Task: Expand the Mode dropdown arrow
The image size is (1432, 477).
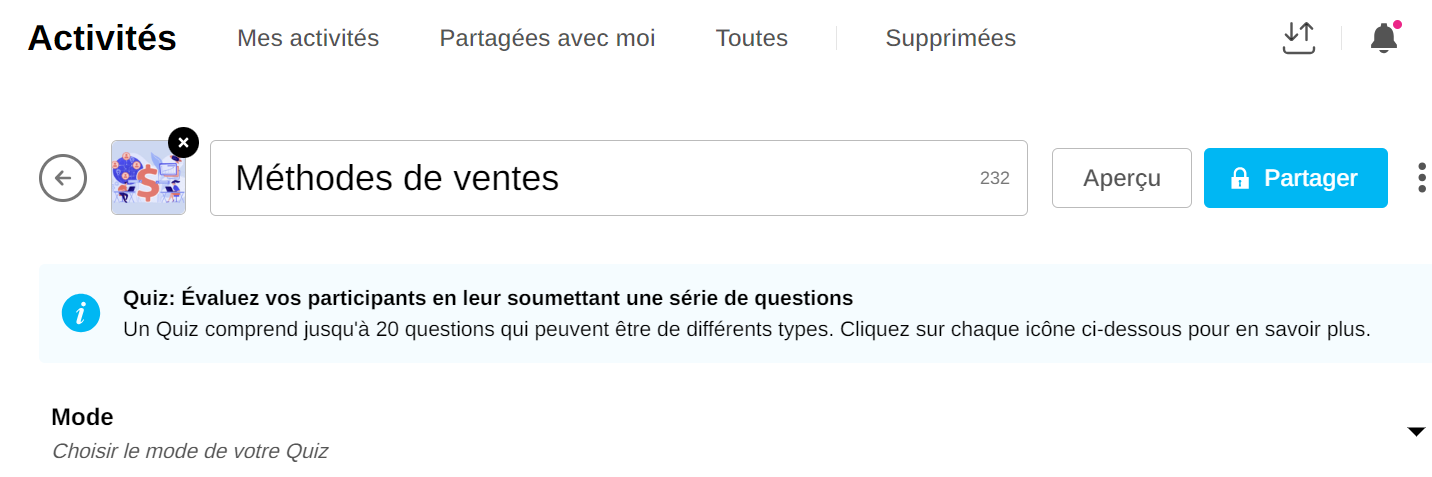Action: coord(1415,432)
